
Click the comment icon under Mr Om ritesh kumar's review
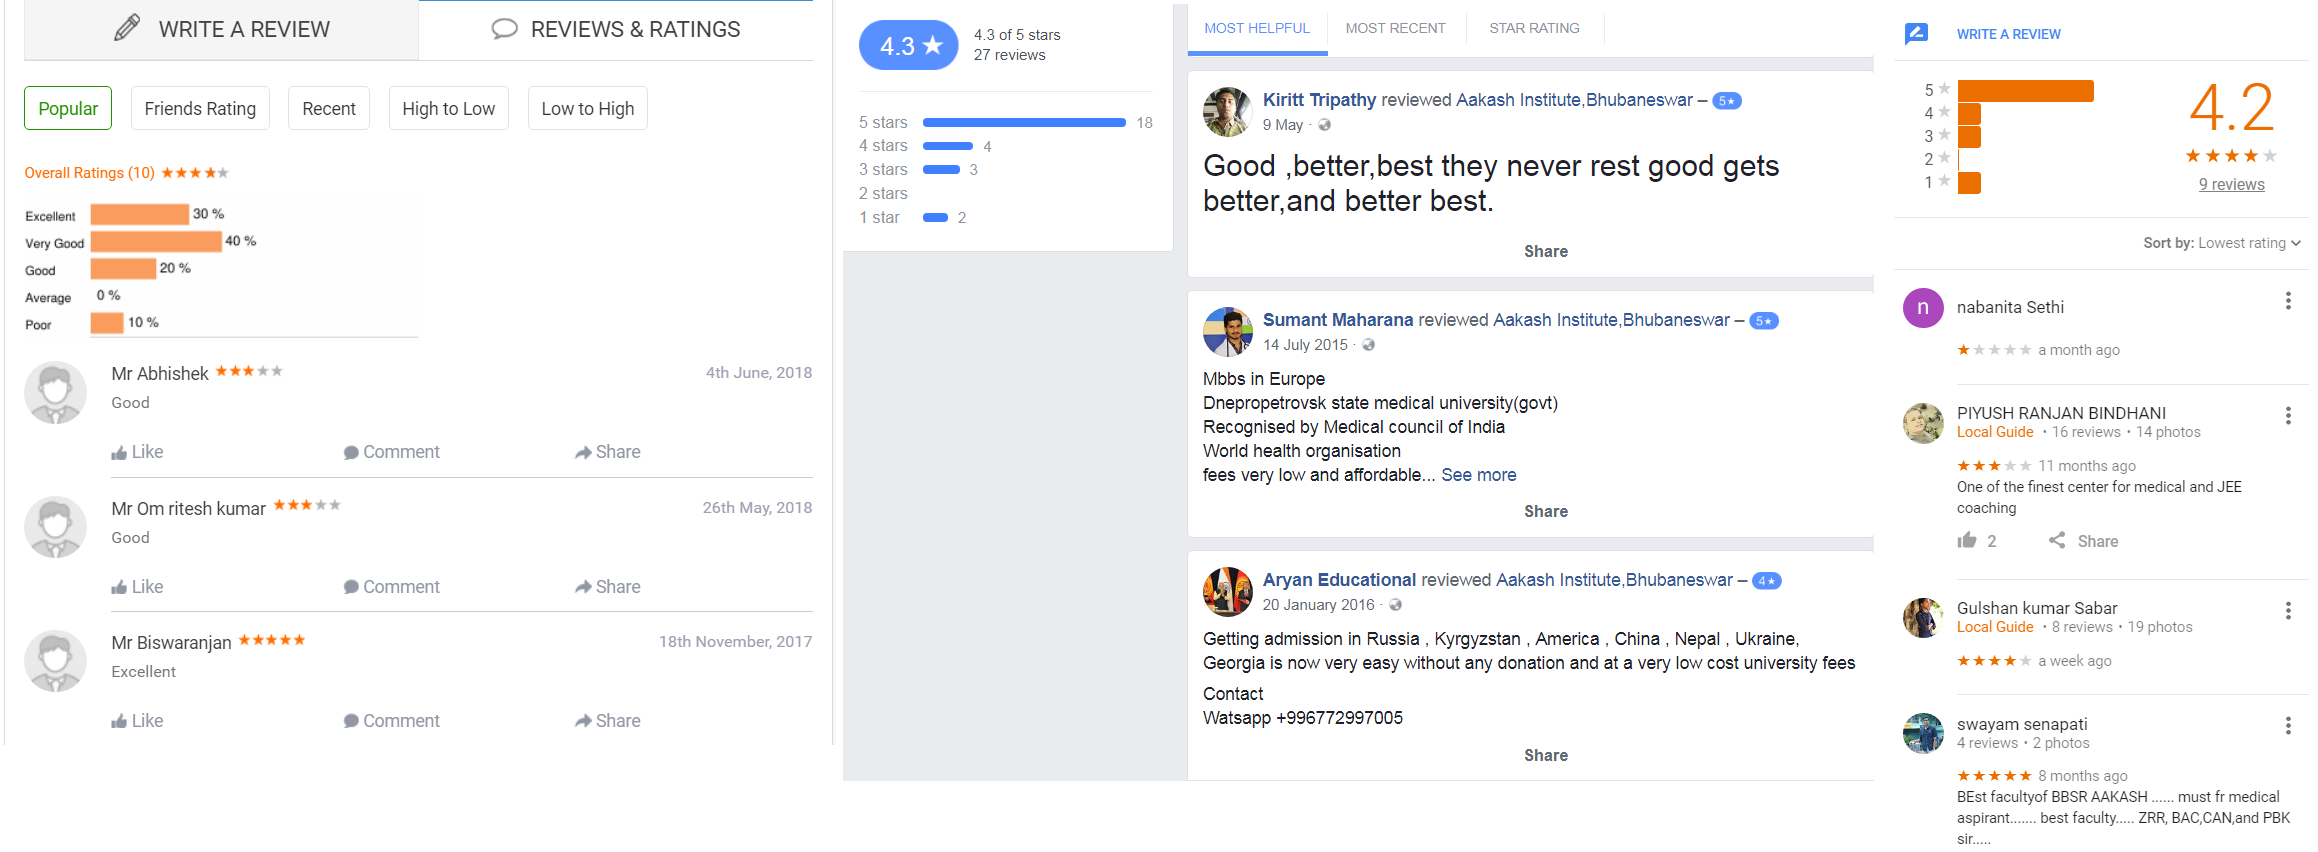(x=351, y=588)
